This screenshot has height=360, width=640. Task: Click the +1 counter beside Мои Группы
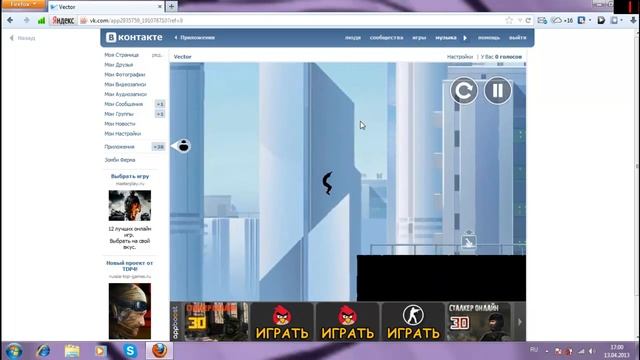160,114
